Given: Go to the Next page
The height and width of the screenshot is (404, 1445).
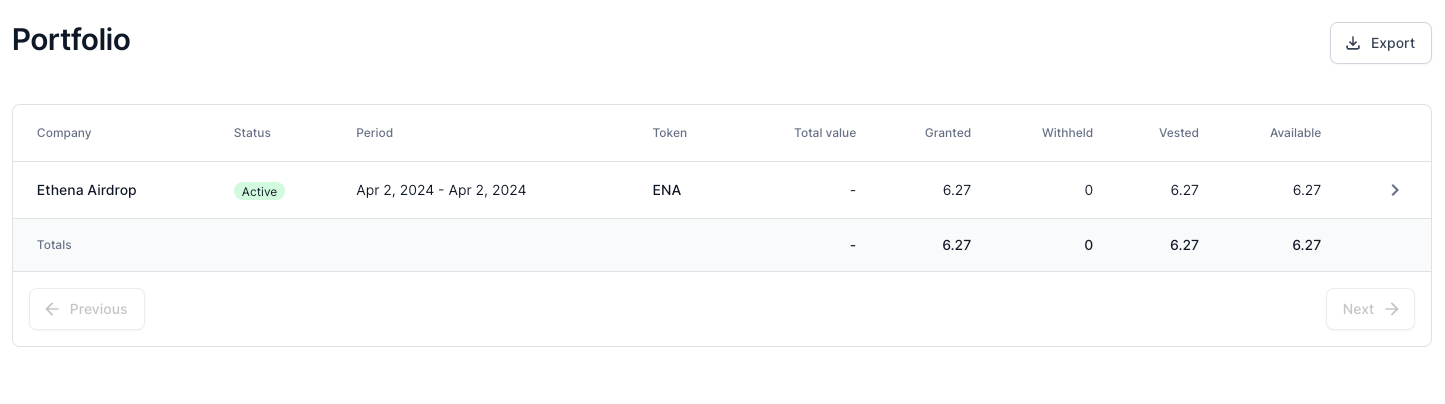Looking at the screenshot, I should pyautogui.click(x=1370, y=309).
